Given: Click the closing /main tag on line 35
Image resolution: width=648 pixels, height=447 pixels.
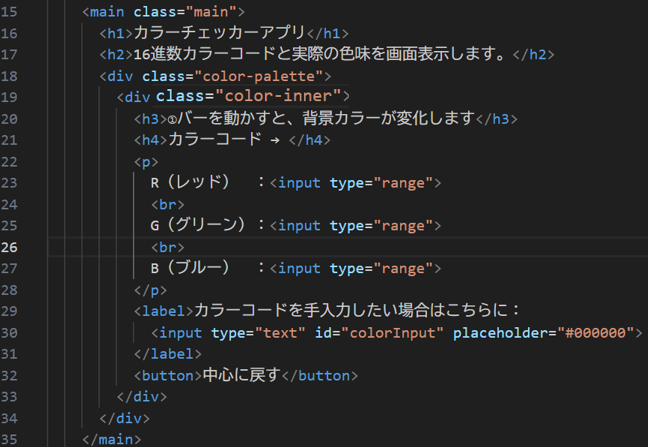Looking at the screenshot, I should click(112, 440).
